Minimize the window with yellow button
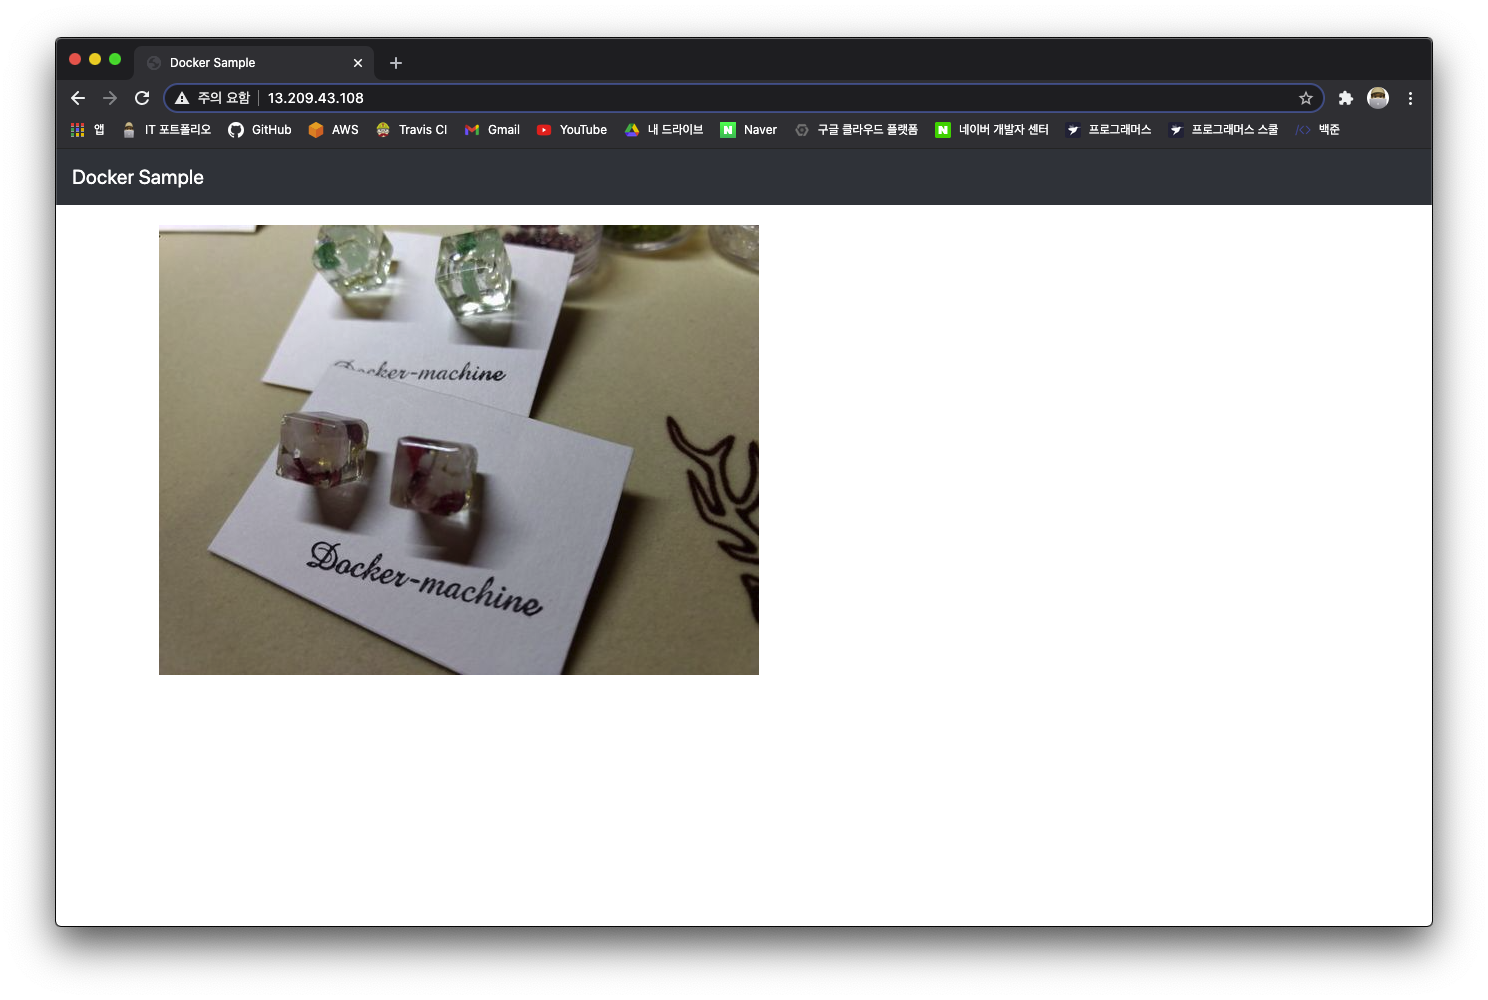The width and height of the screenshot is (1488, 1000). point(95,59)
